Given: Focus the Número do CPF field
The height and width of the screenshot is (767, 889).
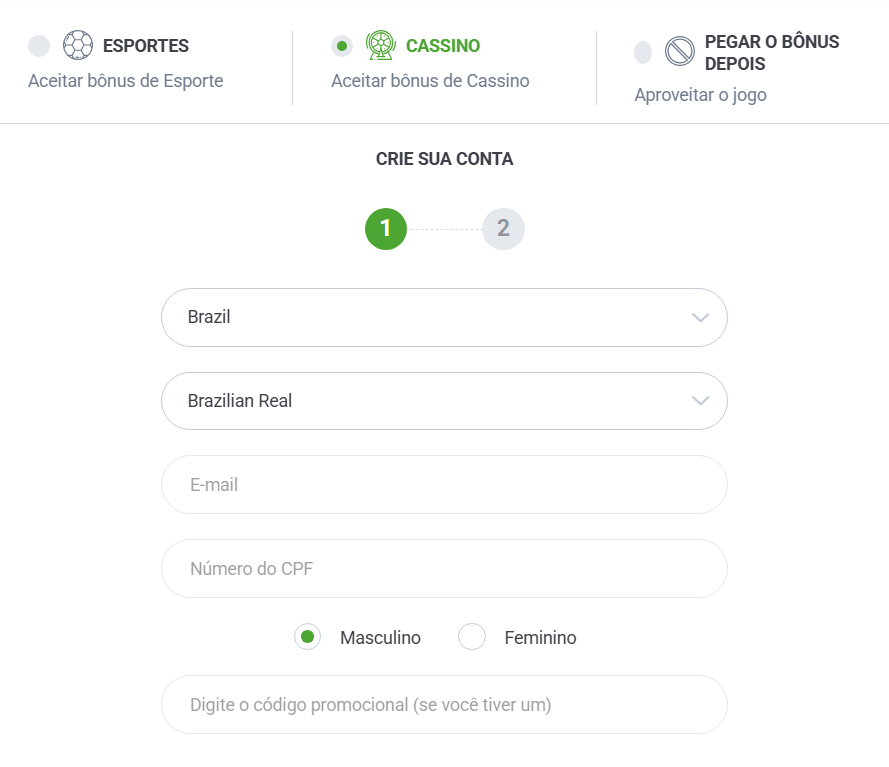Looking at the screenshot, I should click(x=444, y=569).
